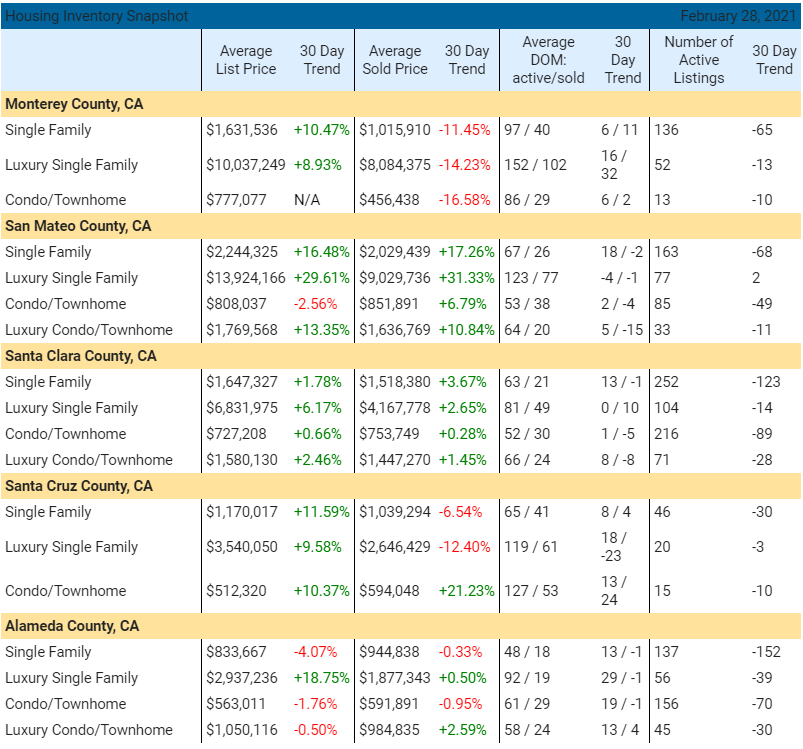
Task: Click the 252 Santa Clara active listings value
Action: [x=665, y=381]
